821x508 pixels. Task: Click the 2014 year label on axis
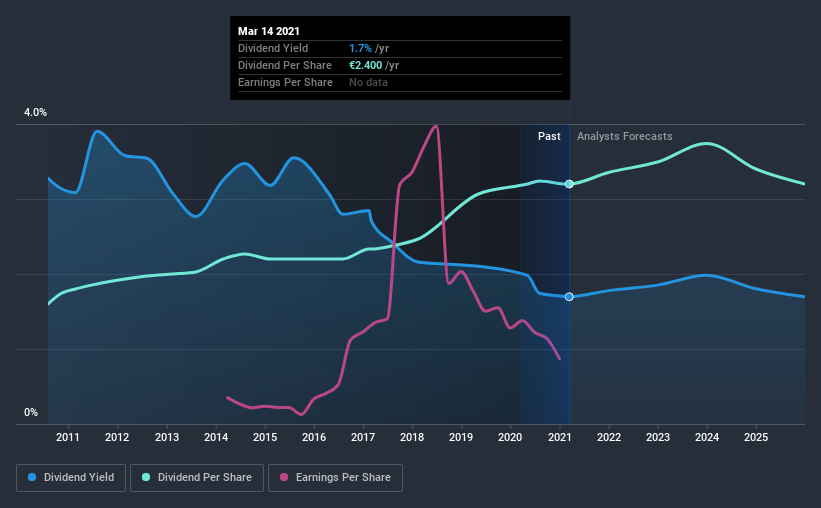(216, 437)
